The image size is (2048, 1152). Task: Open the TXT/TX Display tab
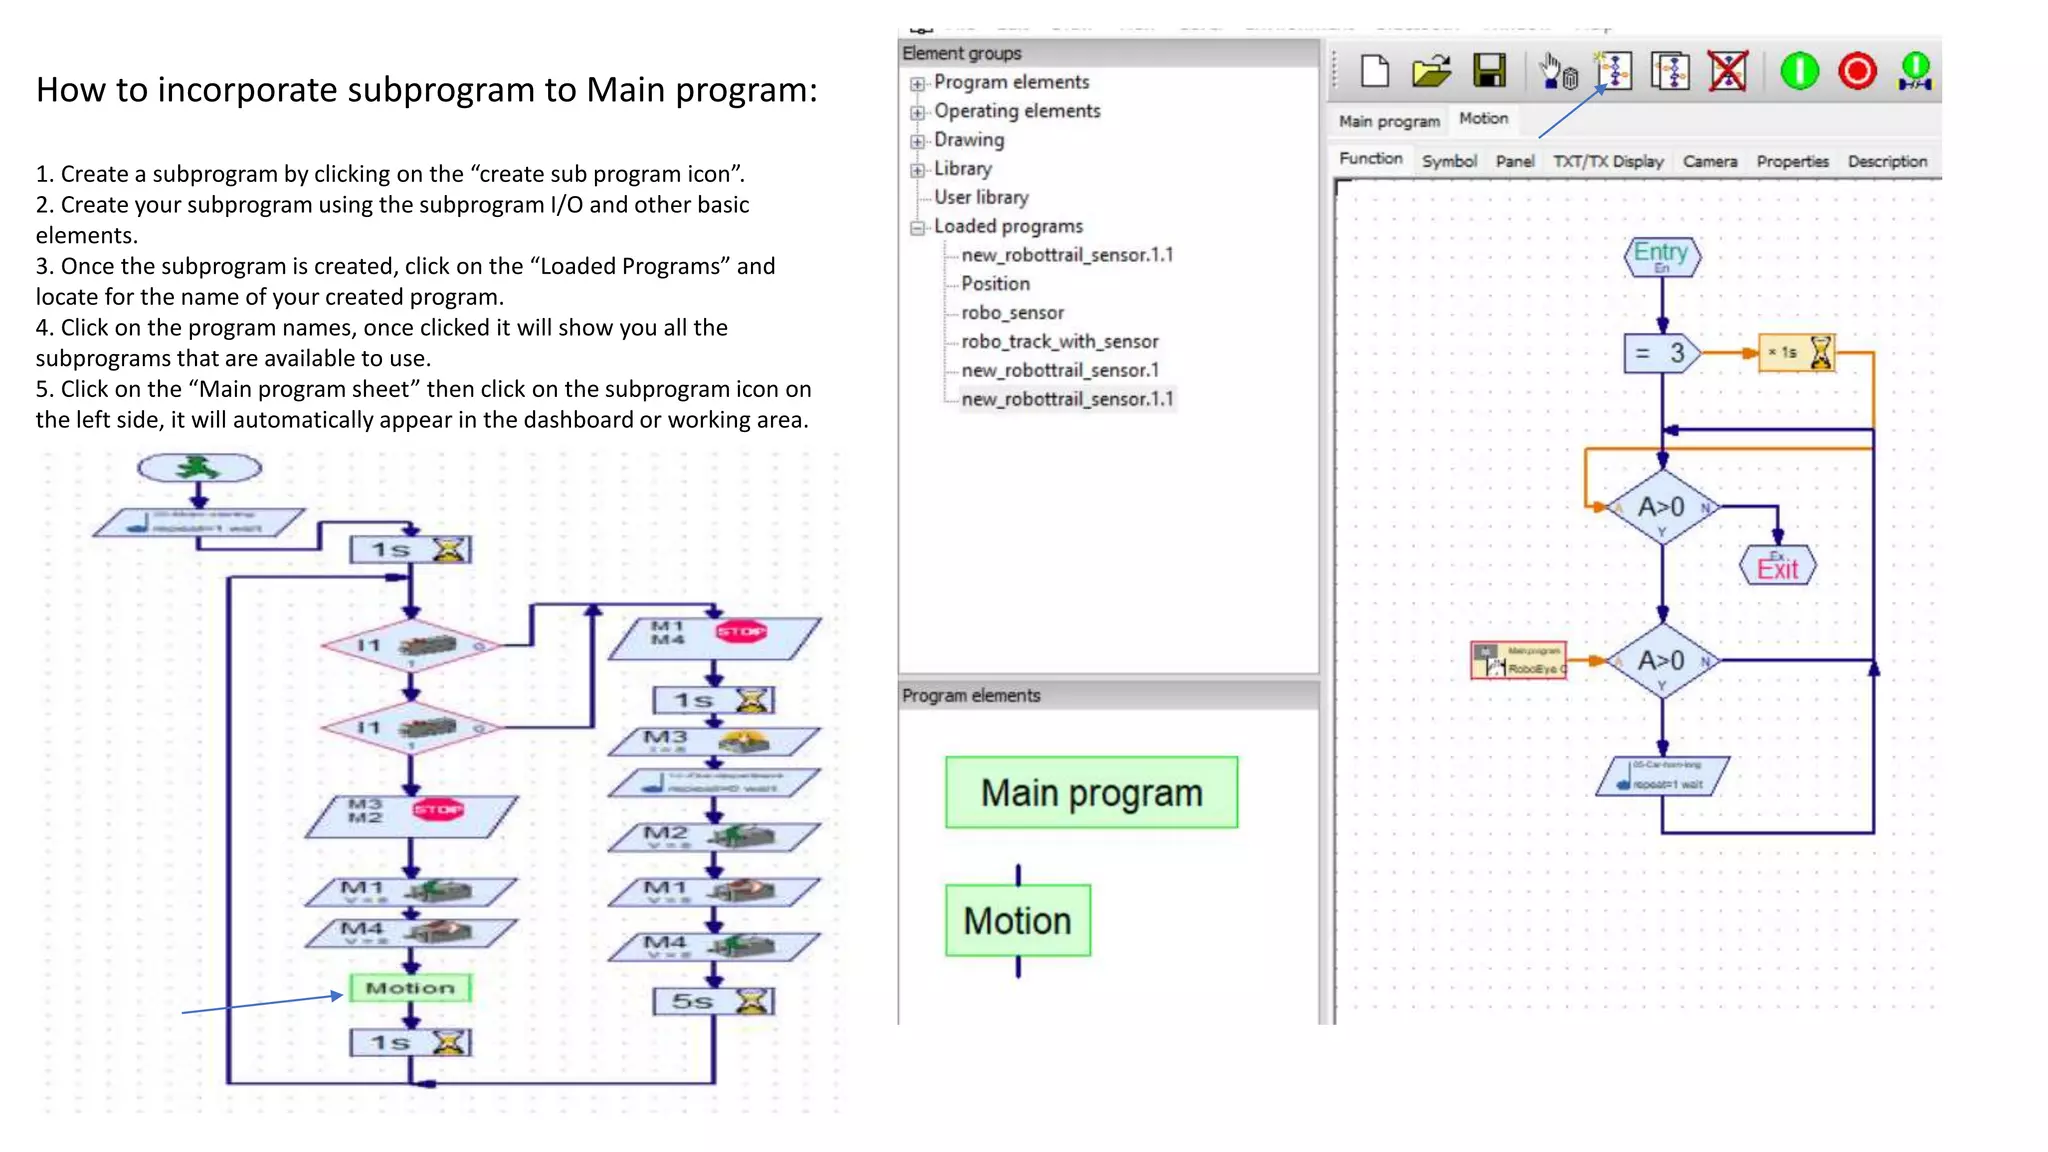click(x=1607, y=161)
